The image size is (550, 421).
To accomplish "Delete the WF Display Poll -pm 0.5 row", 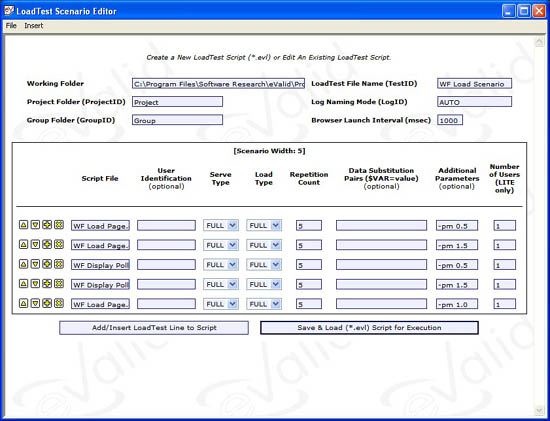I will [59, 264].
